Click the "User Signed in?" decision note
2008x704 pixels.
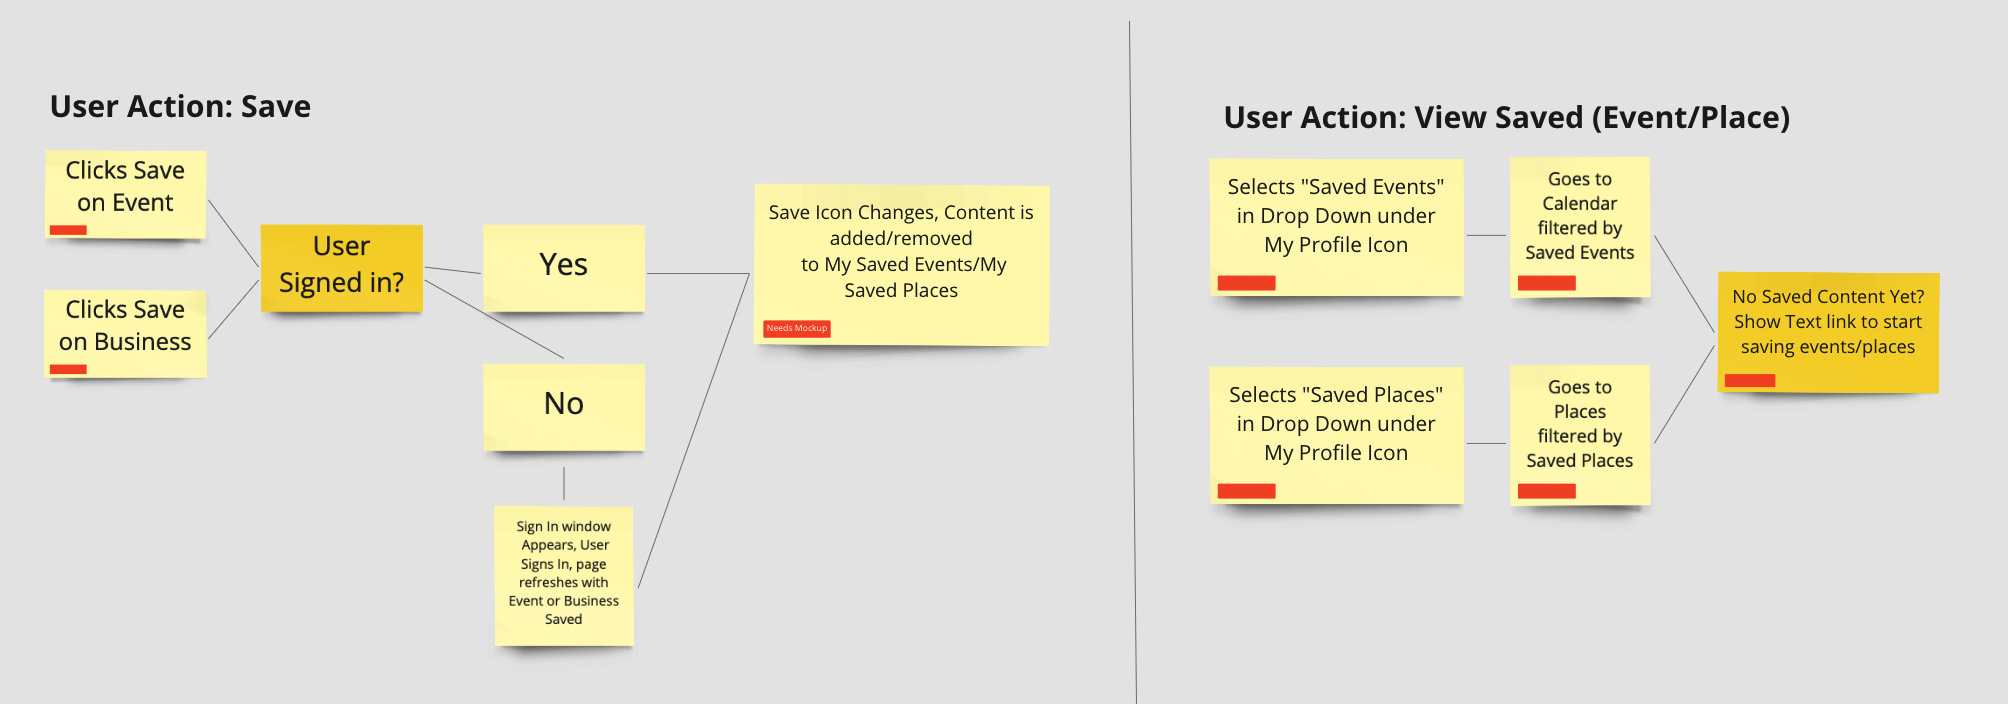point(341,268)
